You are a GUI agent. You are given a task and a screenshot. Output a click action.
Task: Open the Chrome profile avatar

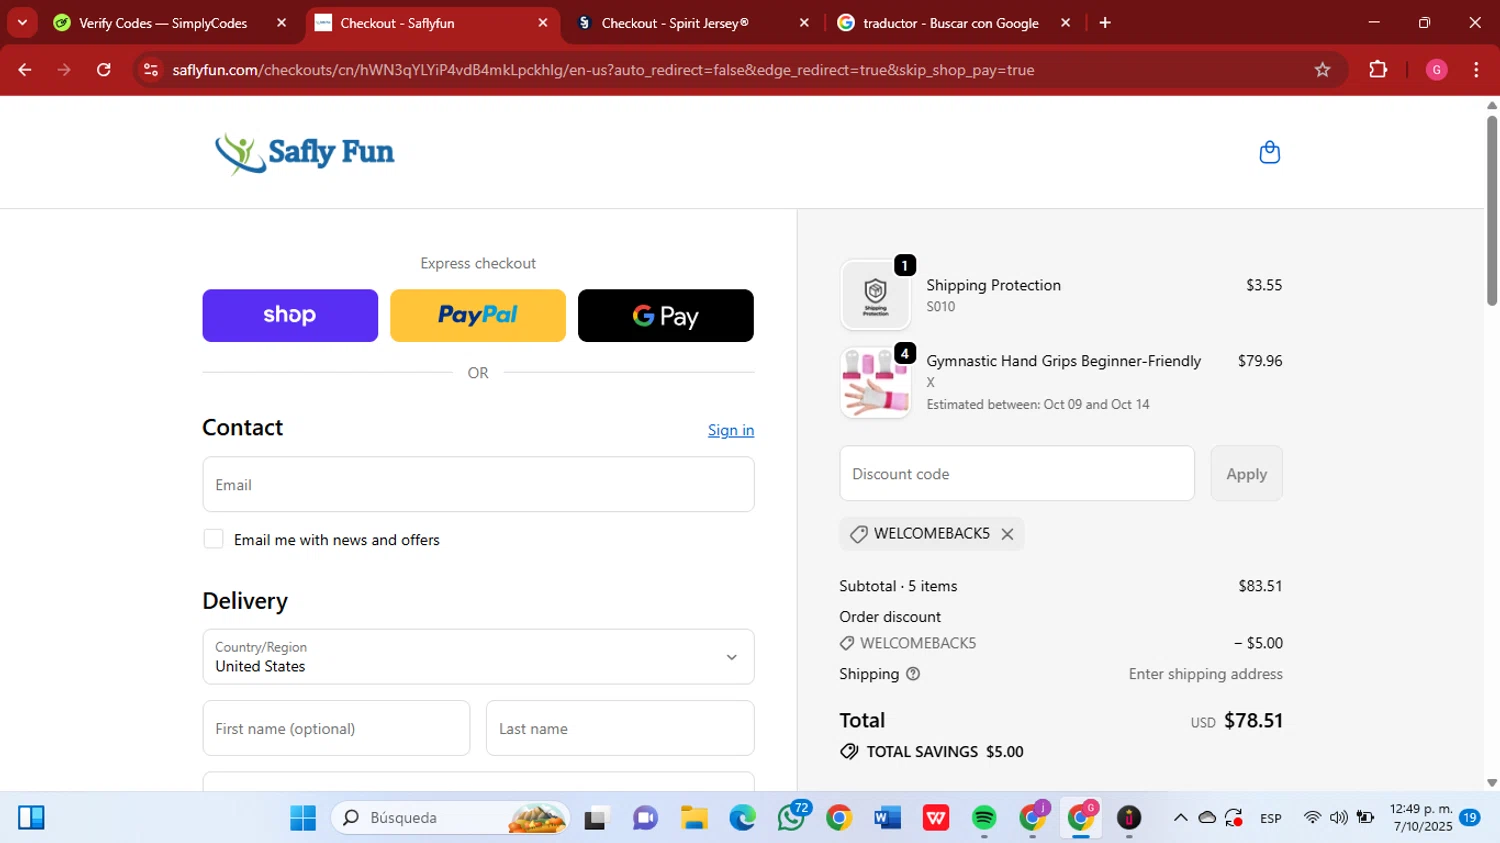(1436, 70)
